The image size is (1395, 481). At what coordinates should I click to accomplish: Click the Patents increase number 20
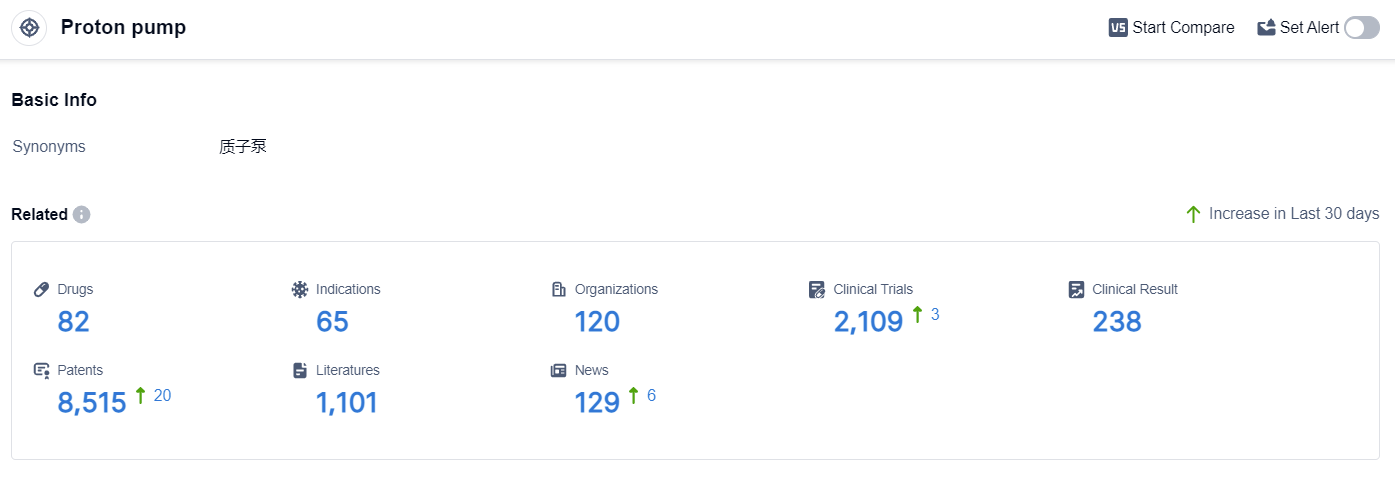162,396
